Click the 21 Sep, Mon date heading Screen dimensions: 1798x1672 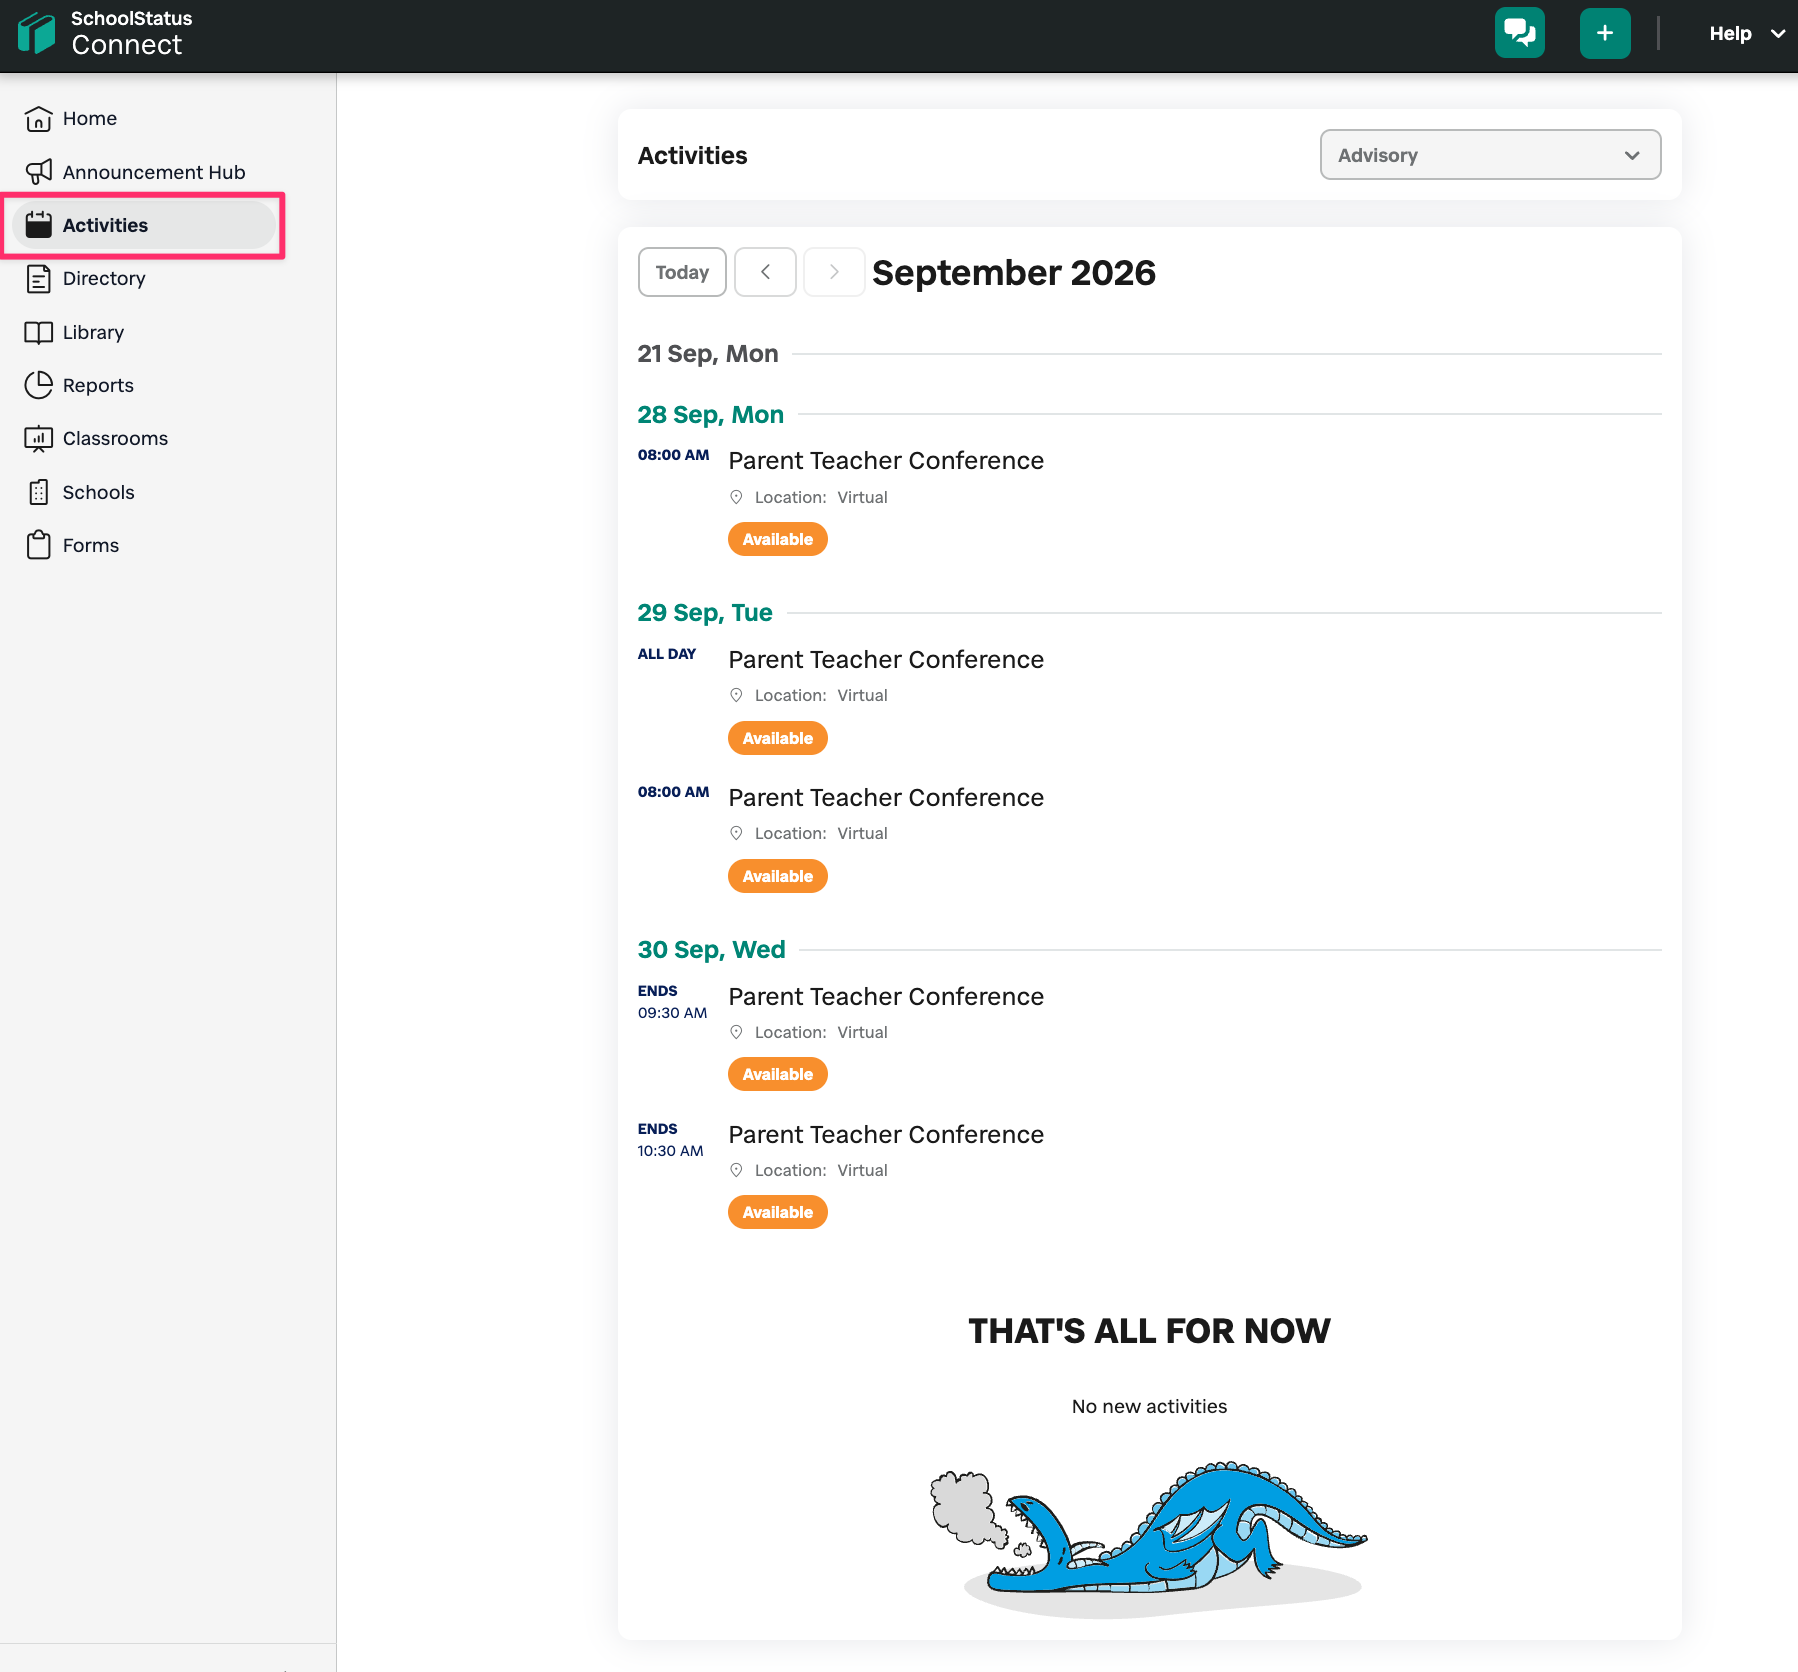point(708,354)
